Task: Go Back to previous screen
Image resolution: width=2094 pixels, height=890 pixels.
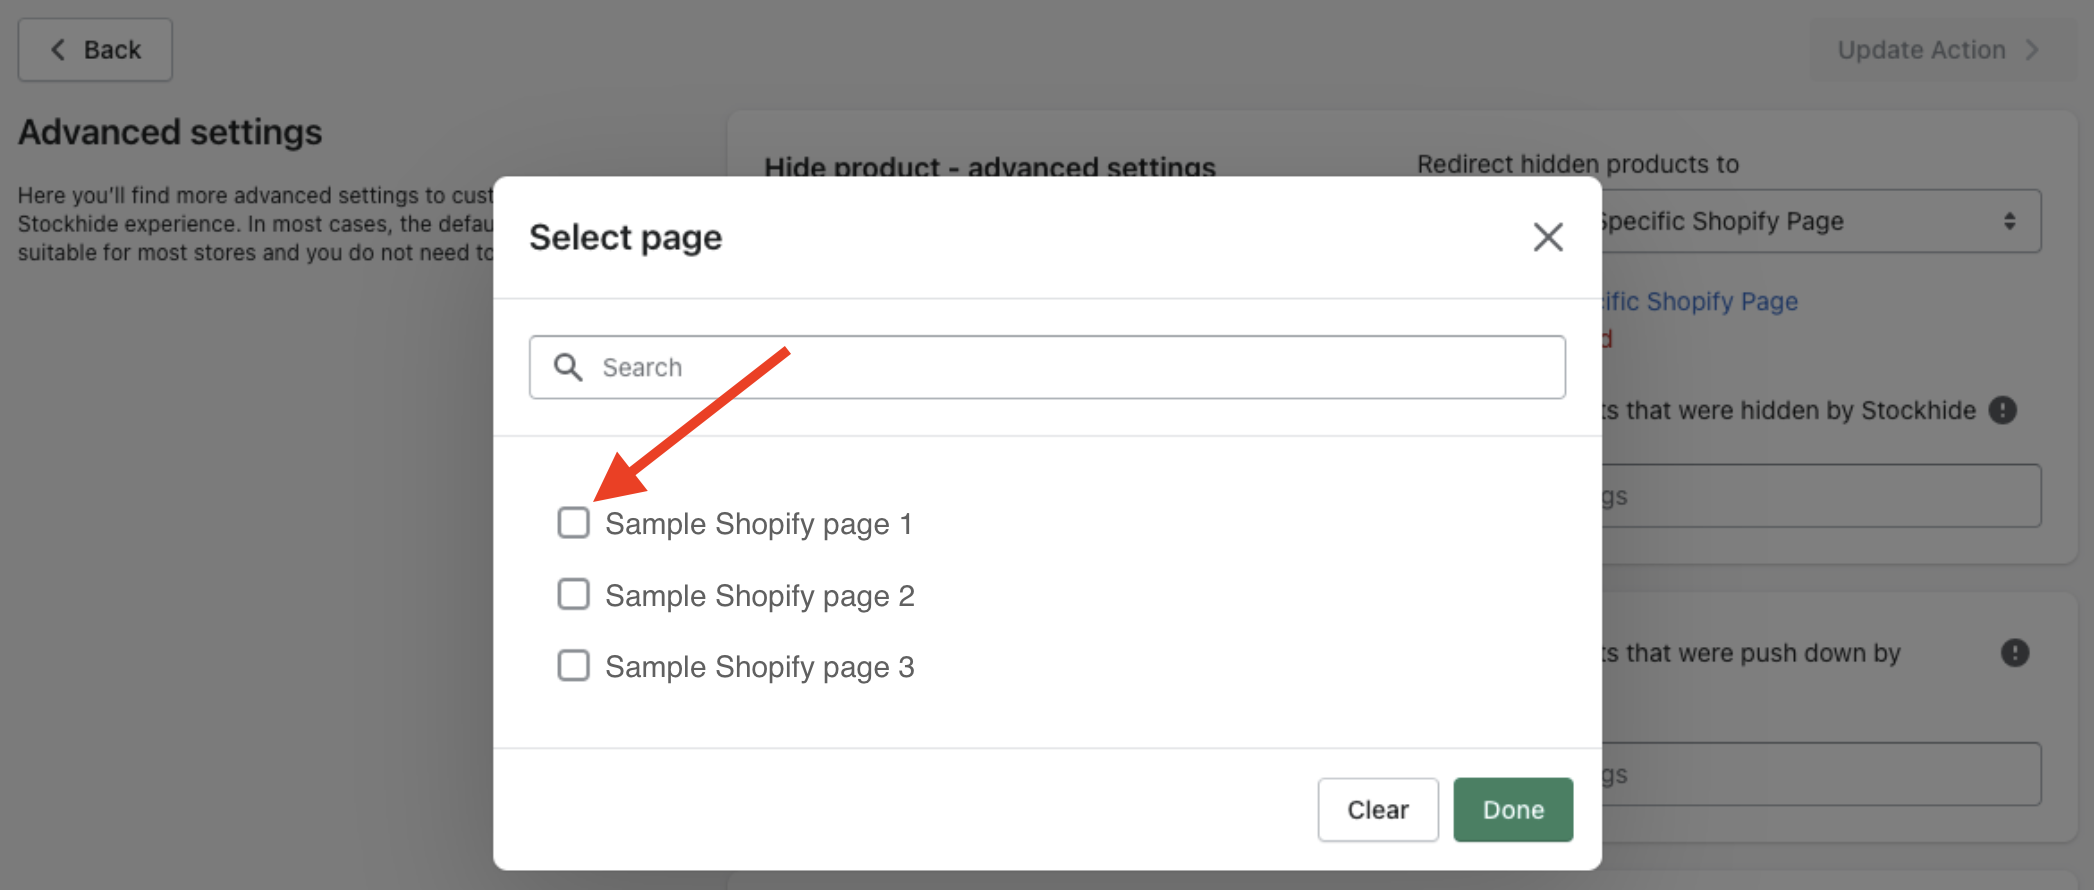Action: (x=96, y=50)
